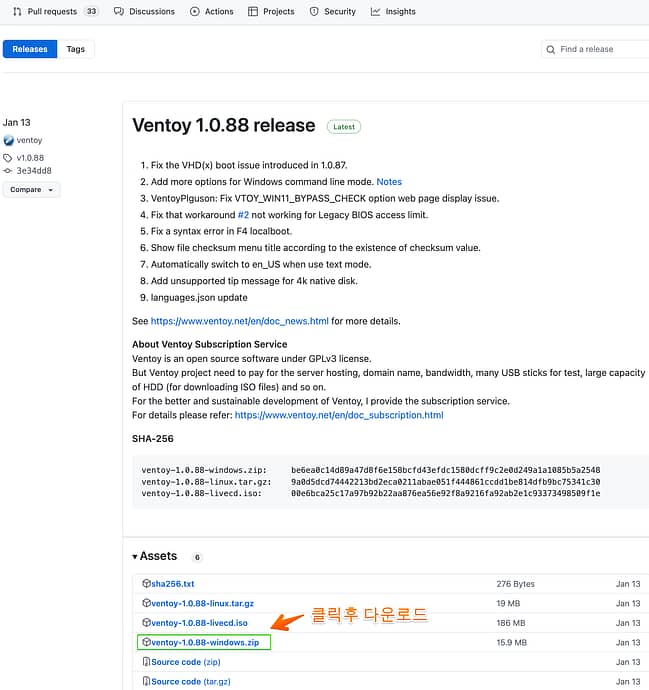The width and height of the screenshot is (649, 690).
Task: Click the Projects table icon
Action: [253, 11]
